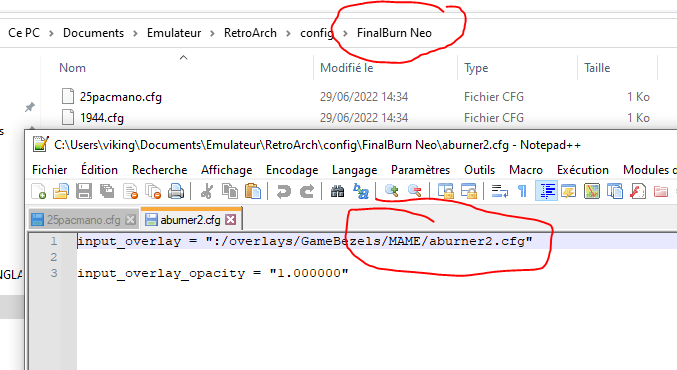The image size is (677, 370).
Task: Toggle show all characters pilcrow icon
Action: tap(522, 191)
